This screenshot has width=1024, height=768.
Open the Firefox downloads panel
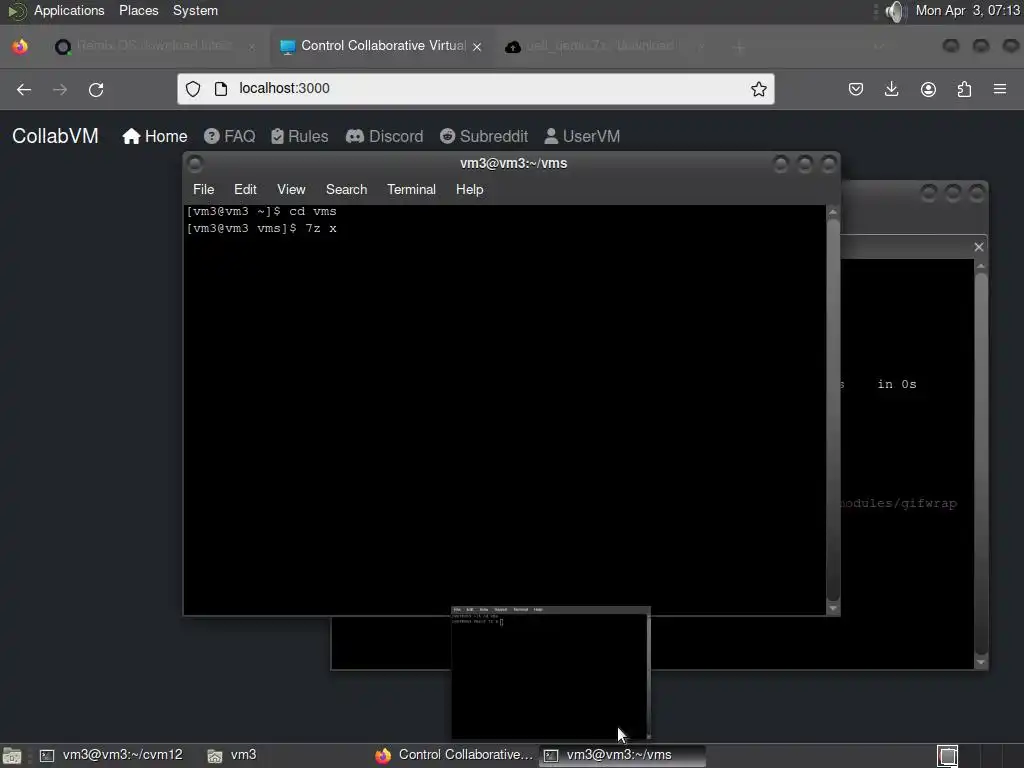pos(891,89)
